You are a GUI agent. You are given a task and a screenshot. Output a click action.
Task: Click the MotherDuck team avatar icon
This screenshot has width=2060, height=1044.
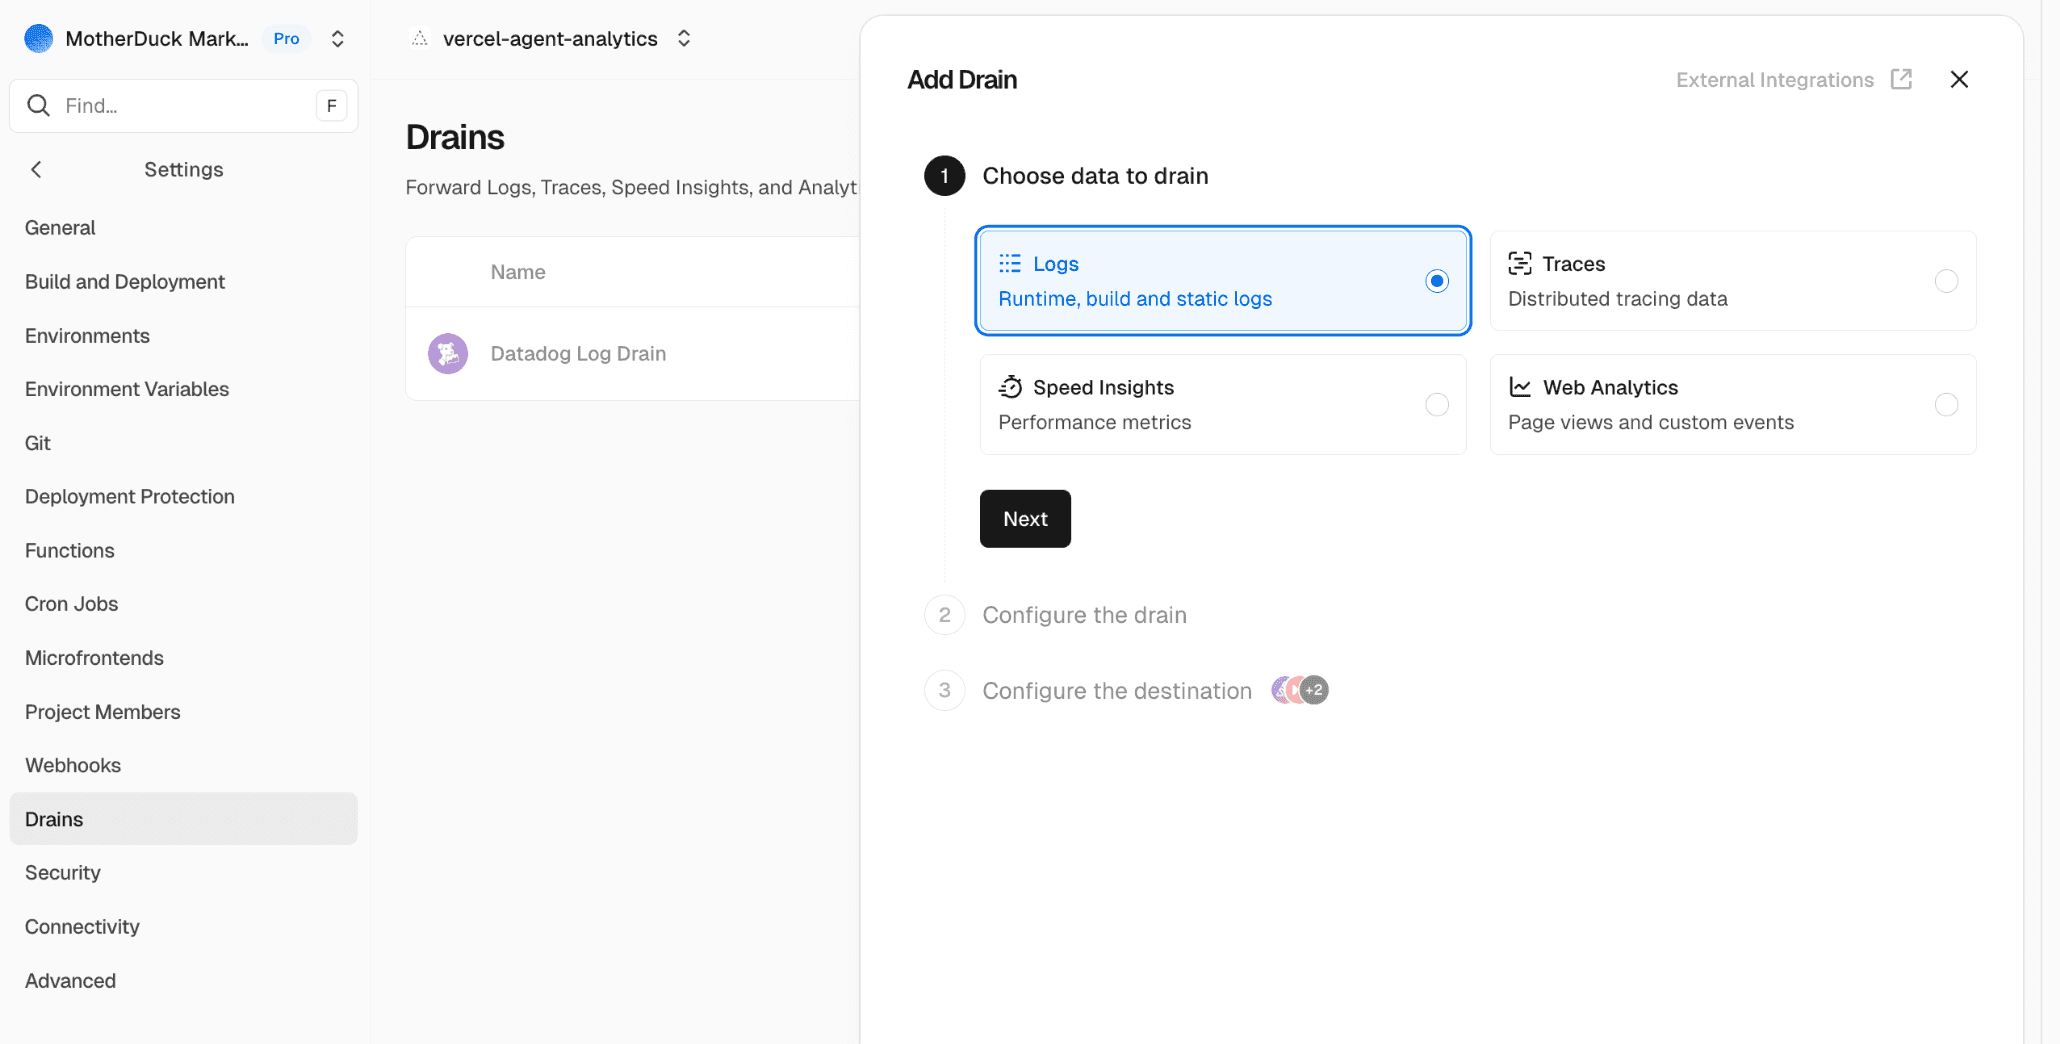pos(38,39)
